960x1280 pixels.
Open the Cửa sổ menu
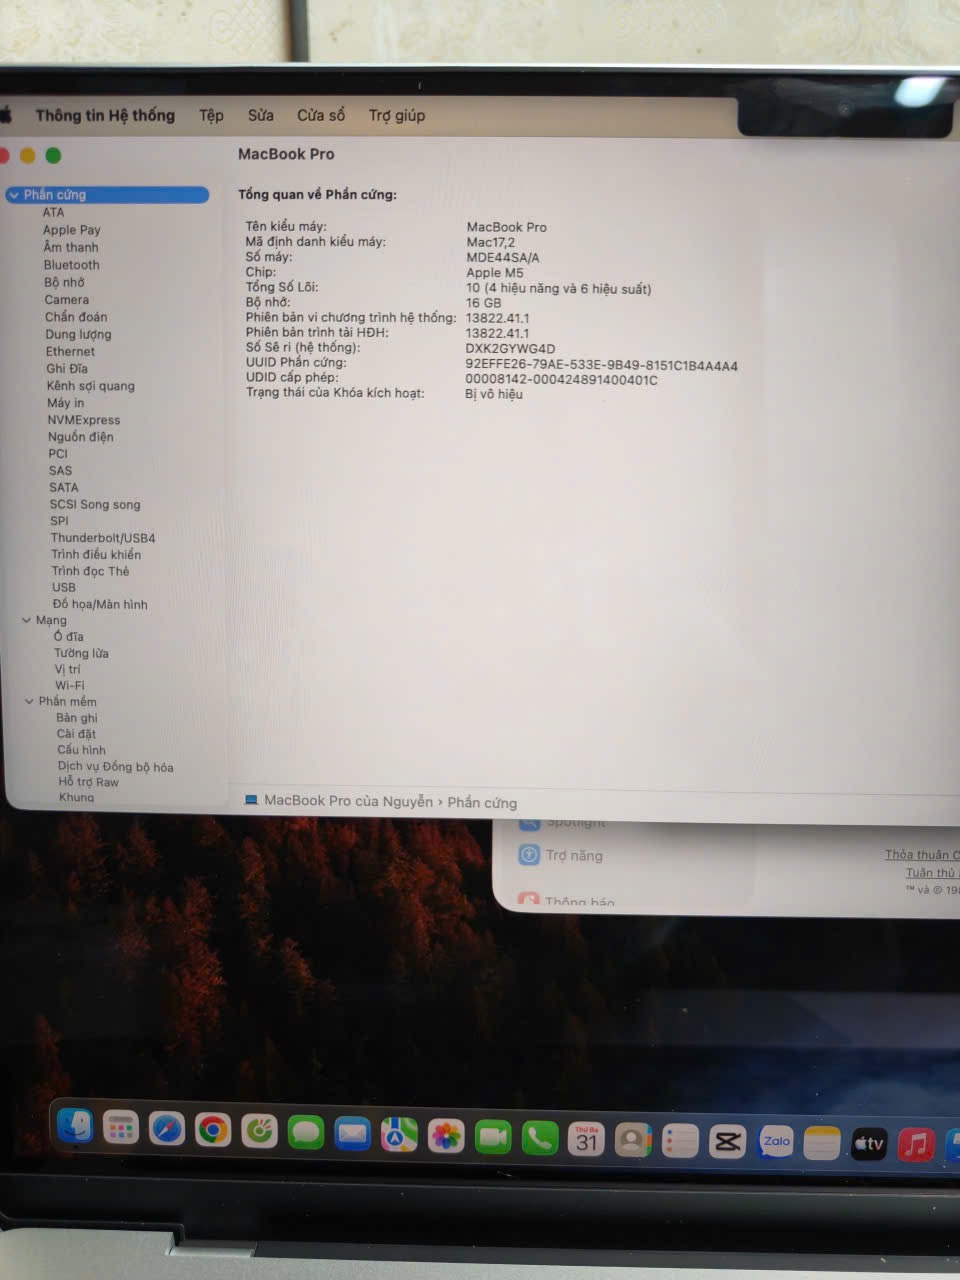click(320, 116)
